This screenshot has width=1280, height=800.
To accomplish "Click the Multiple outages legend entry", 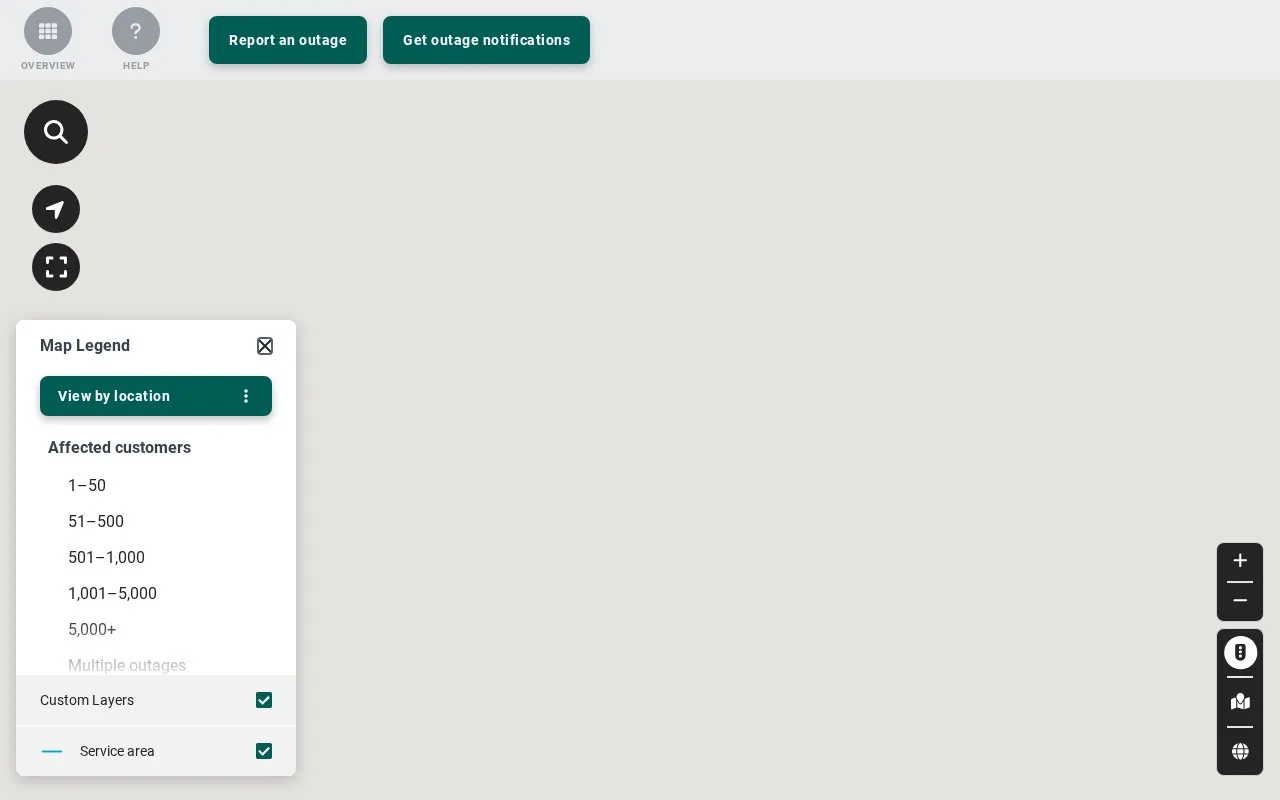I will [x=127, y=666].
